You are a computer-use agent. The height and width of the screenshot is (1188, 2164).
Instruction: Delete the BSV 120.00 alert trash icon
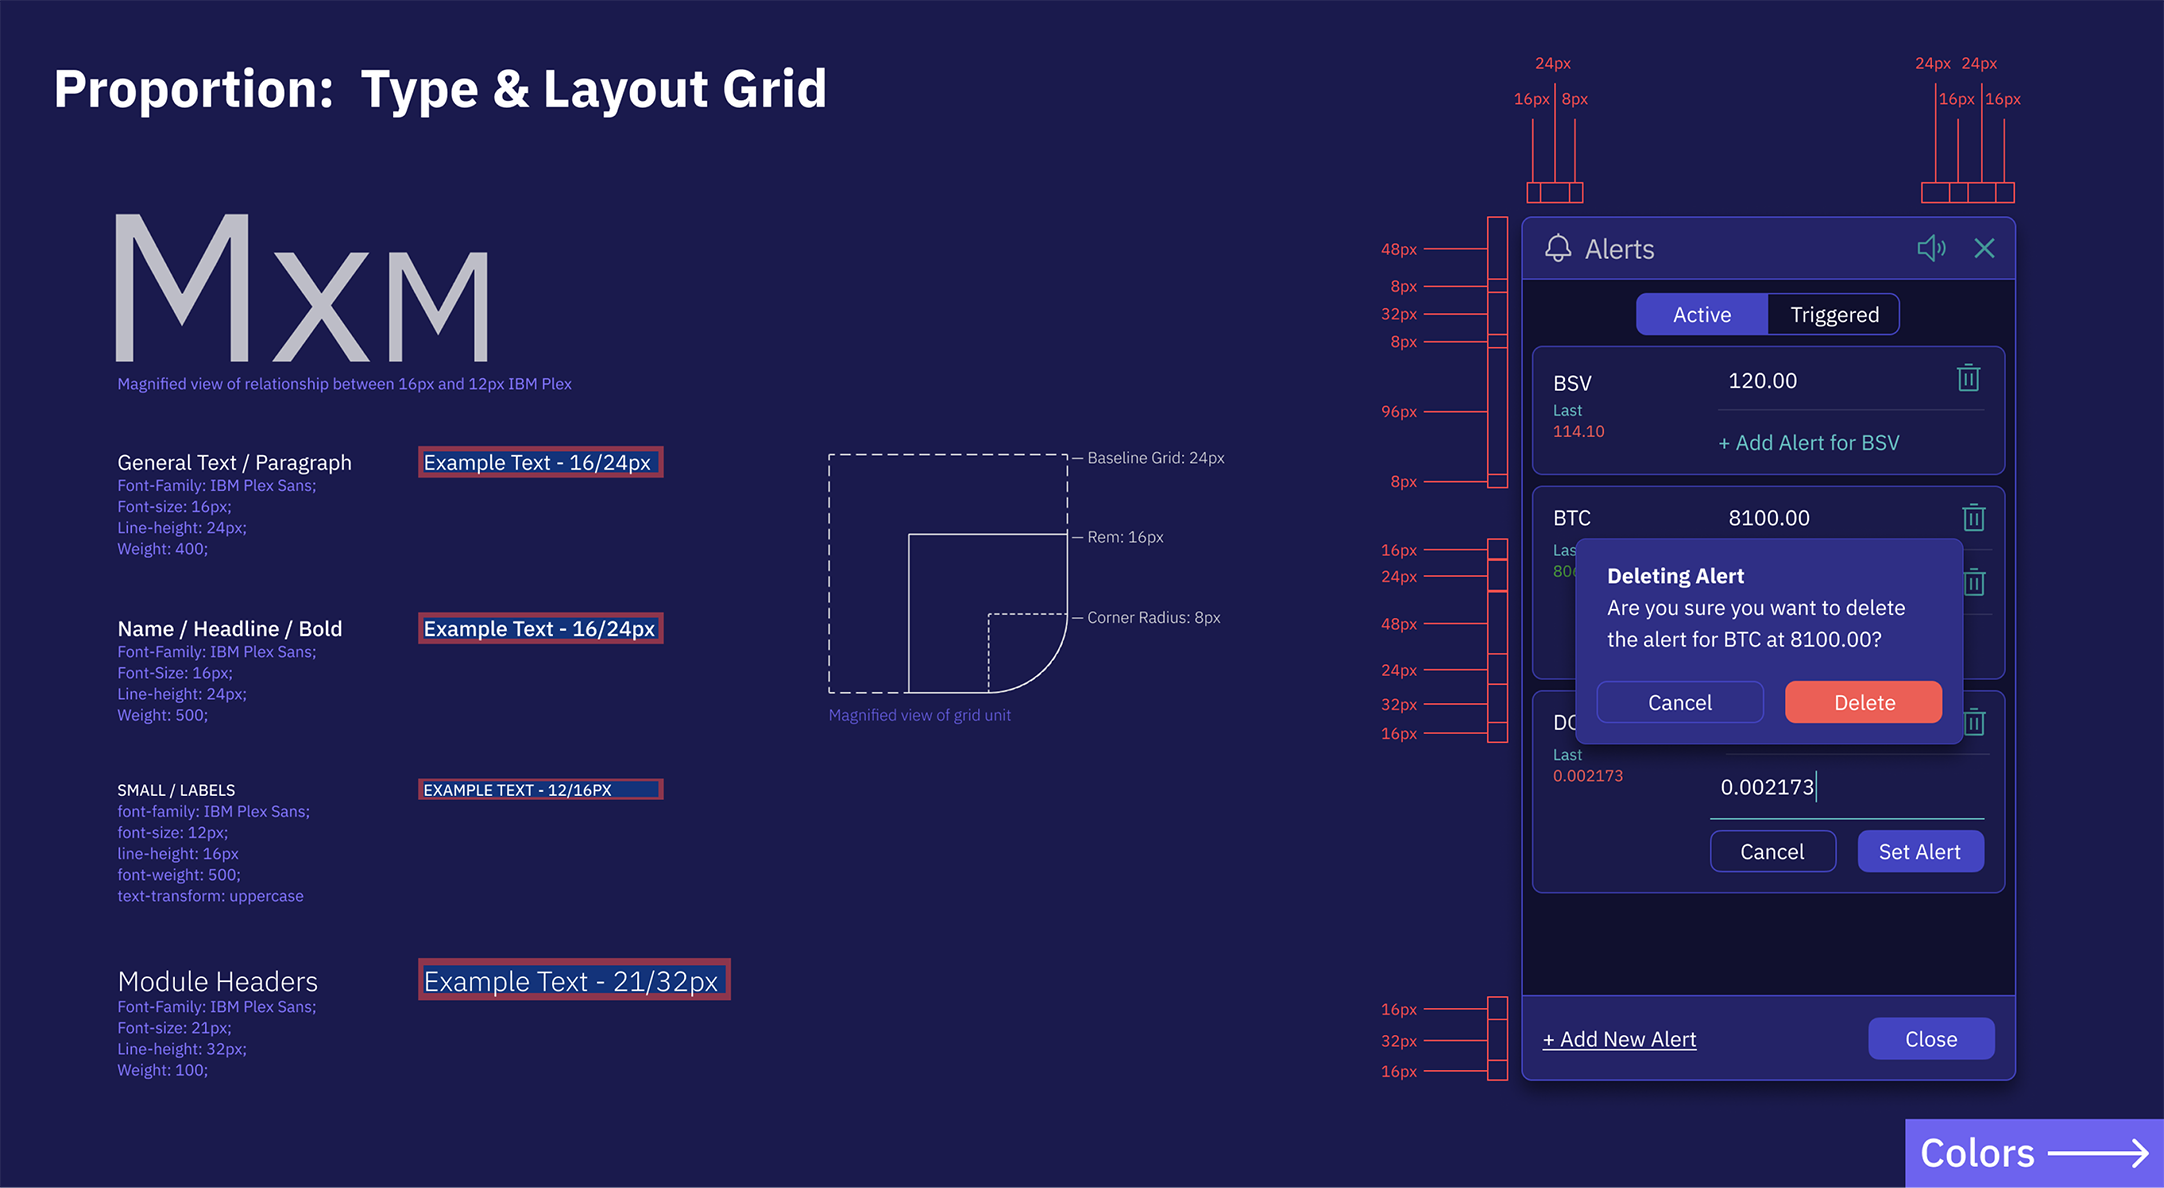tap(1968, 378)
